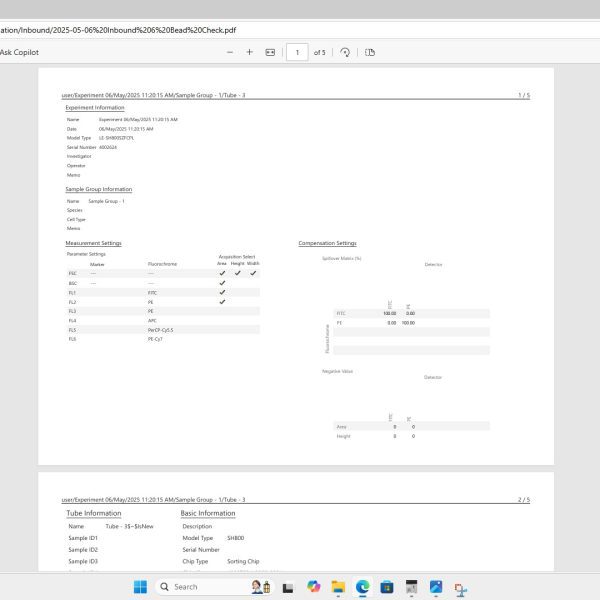This screenshot has width=600, height=600.
Task: Open Ask Copilot in the PDF toolbar
Action: pyautogui.click(x=18, y=52)
